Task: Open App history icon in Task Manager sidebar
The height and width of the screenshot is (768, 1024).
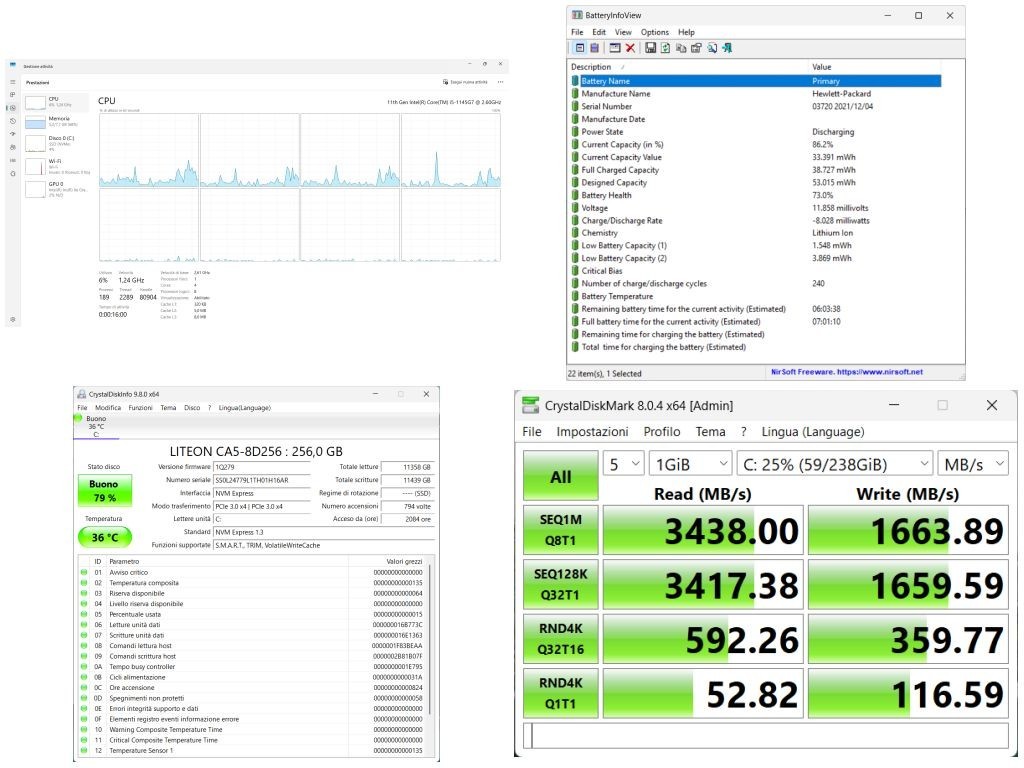Action: tap(12, 121)
